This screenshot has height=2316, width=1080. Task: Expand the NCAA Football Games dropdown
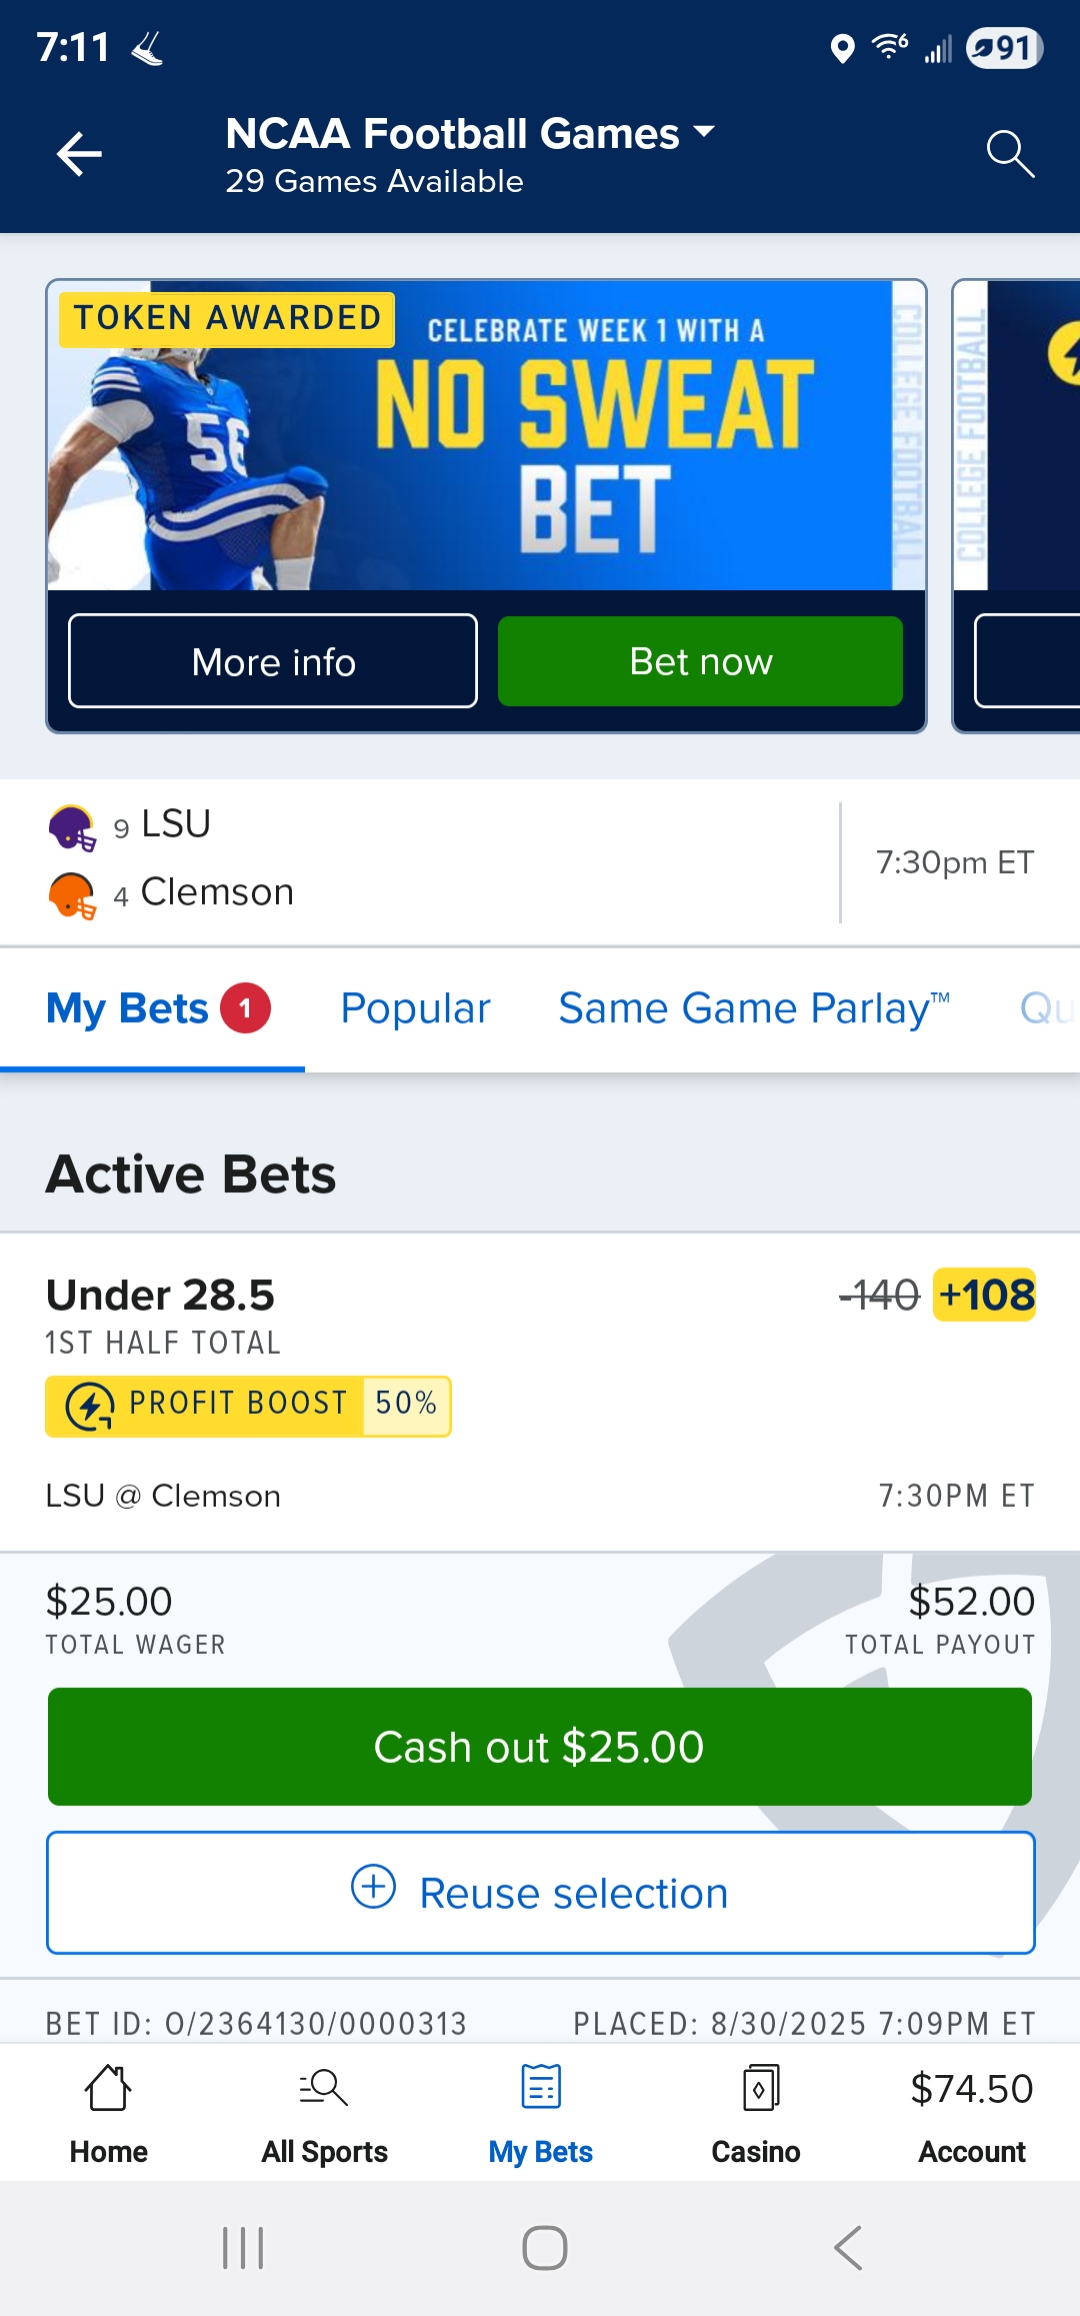704,132
